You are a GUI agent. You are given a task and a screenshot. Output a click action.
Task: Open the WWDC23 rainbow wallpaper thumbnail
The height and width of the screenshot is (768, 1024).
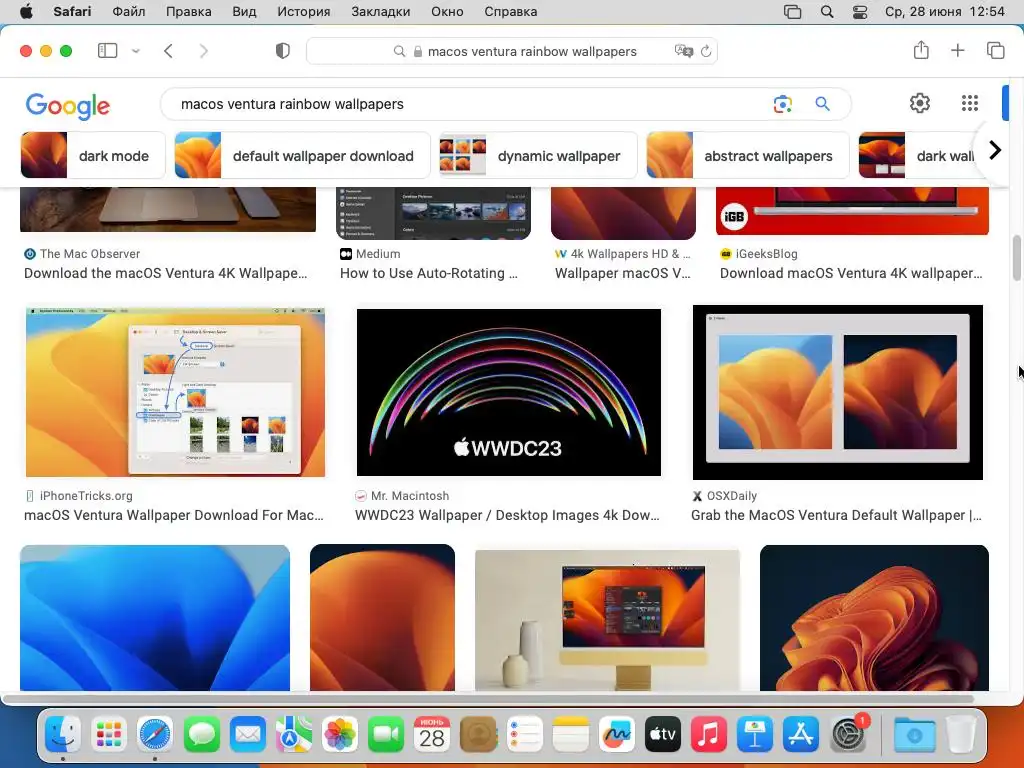click(509, 392)
